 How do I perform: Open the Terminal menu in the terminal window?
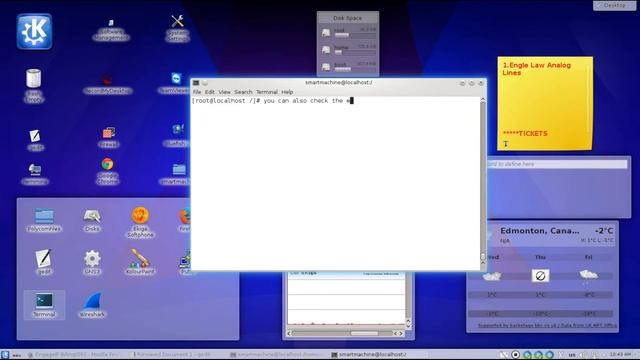(267, 92)
